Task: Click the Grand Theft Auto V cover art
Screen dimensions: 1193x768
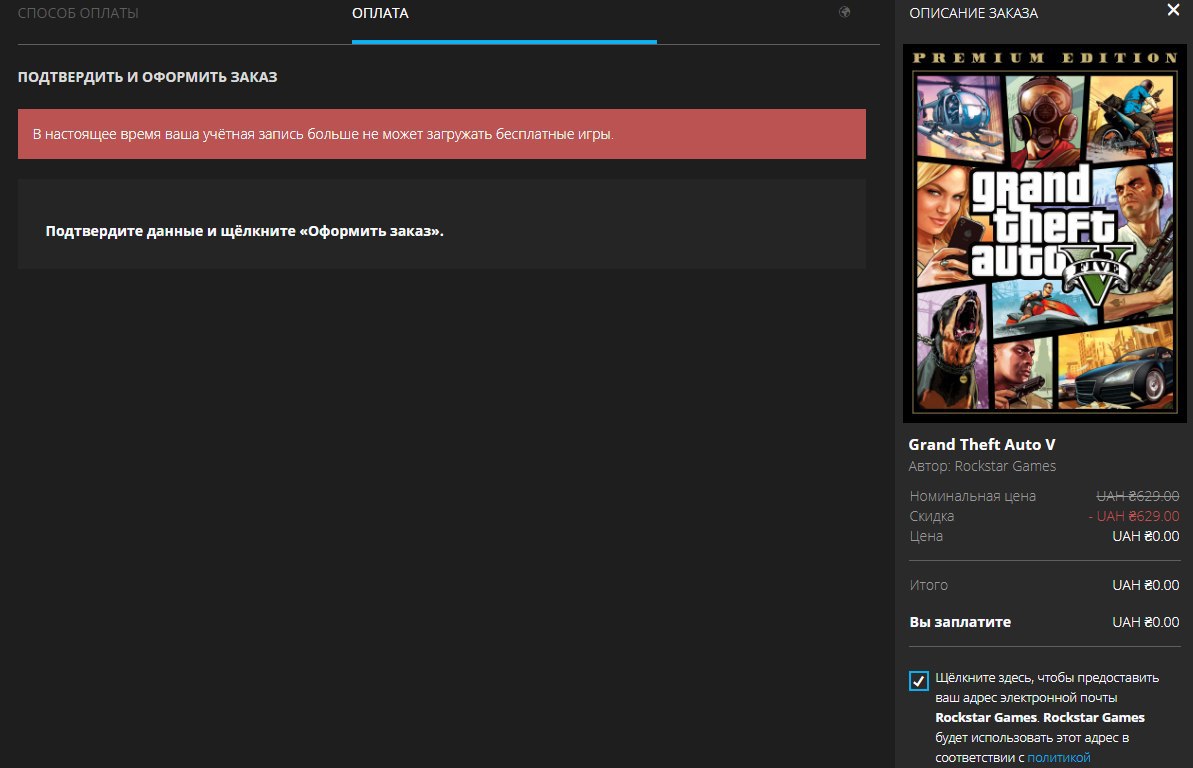Action: click(x=1045, y=233)
